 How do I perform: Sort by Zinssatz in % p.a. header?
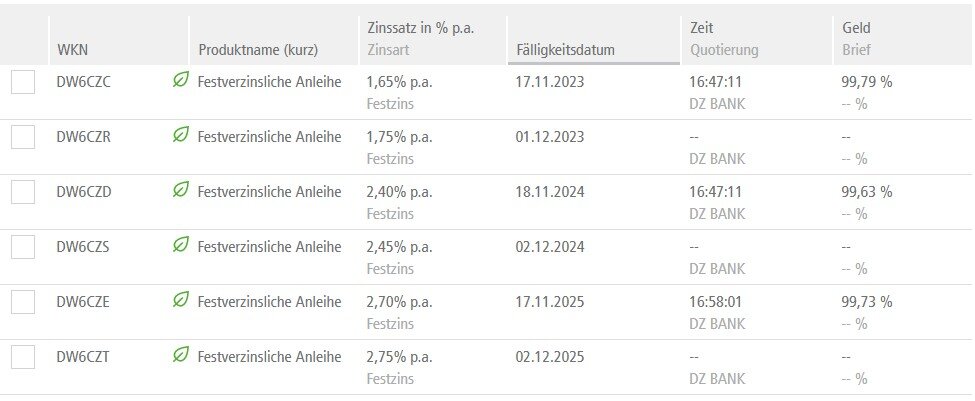point(420,29)
